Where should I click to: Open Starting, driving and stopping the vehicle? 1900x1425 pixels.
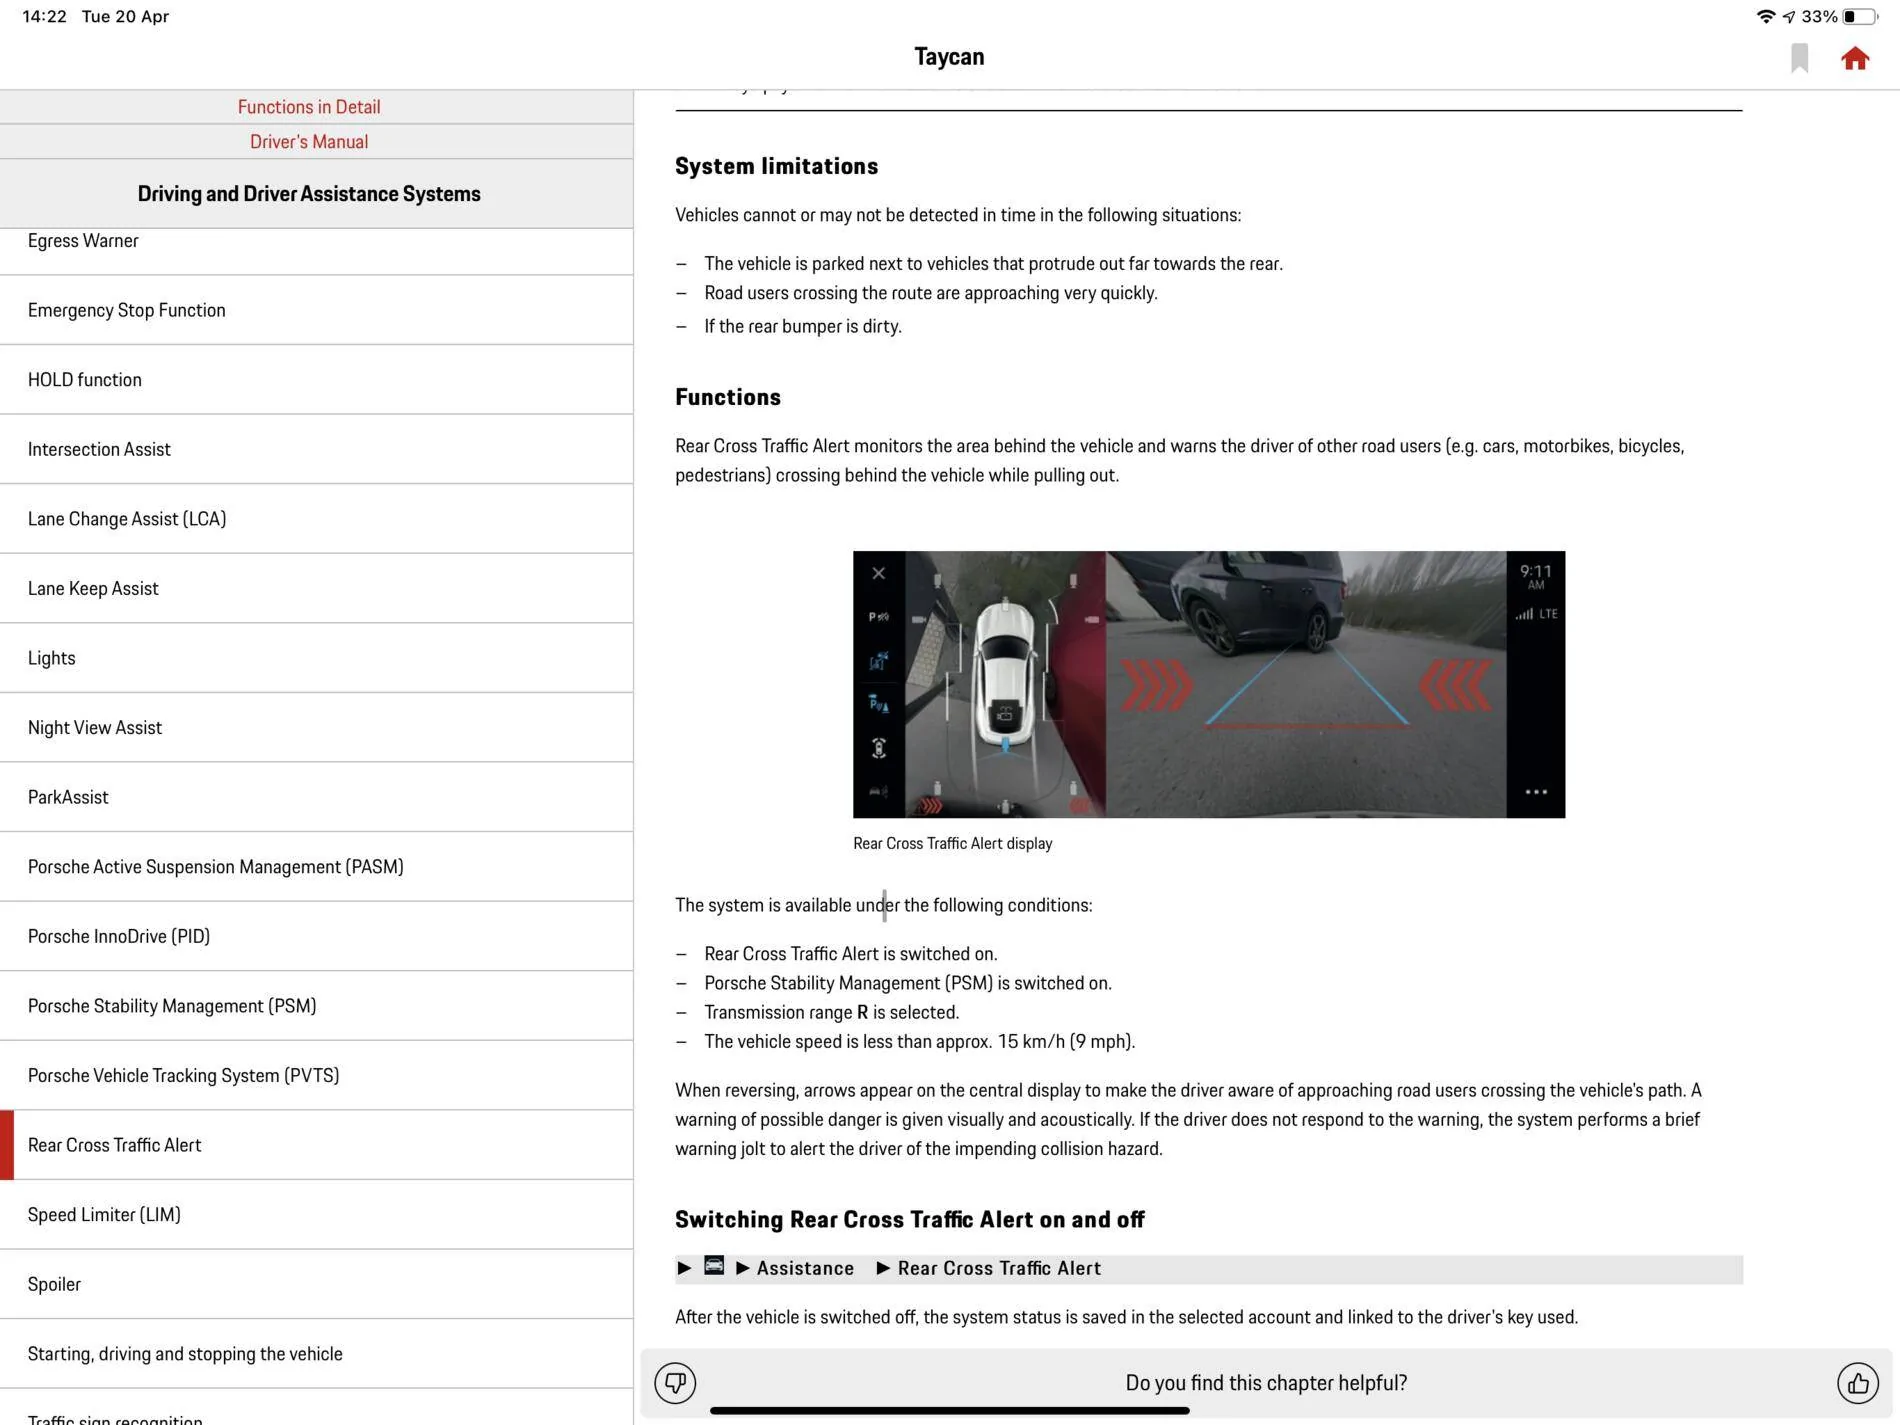pos(316,1353)
